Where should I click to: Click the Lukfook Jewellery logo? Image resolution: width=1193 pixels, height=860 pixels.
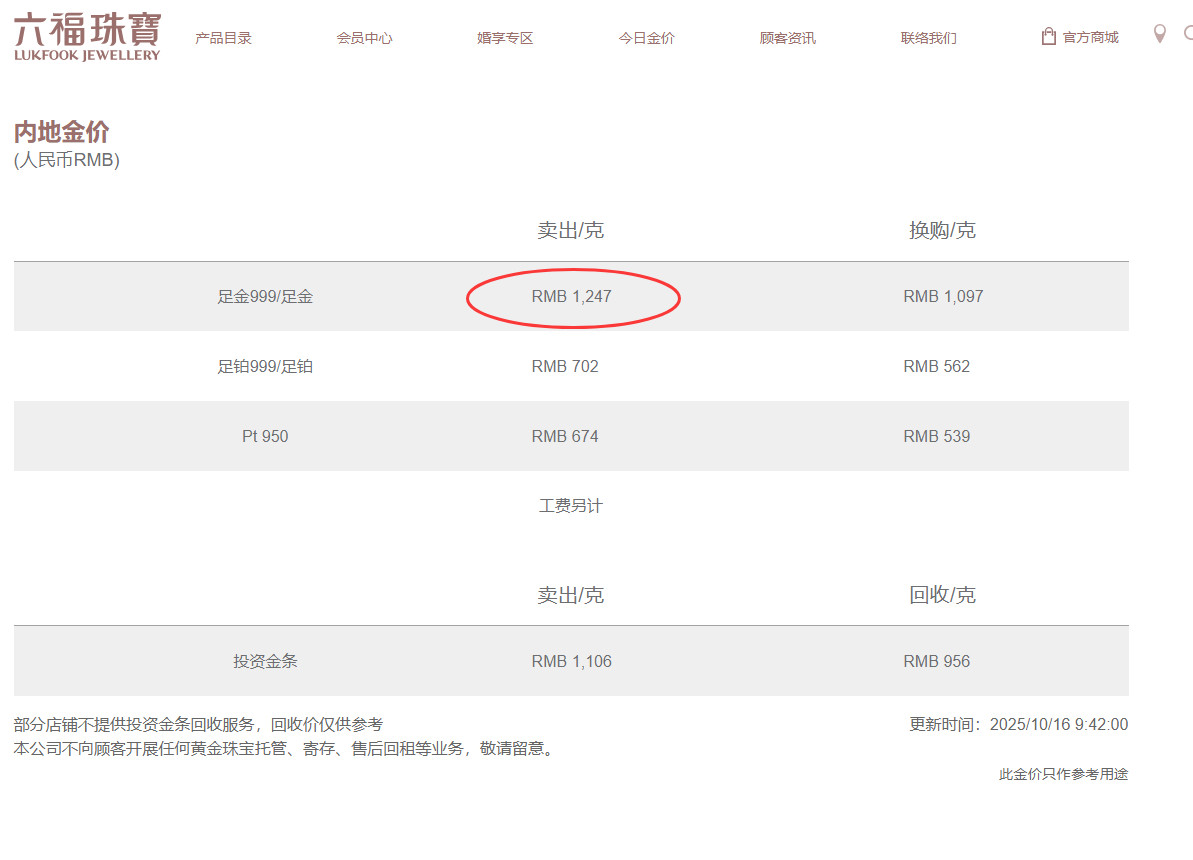pos(87,37)
